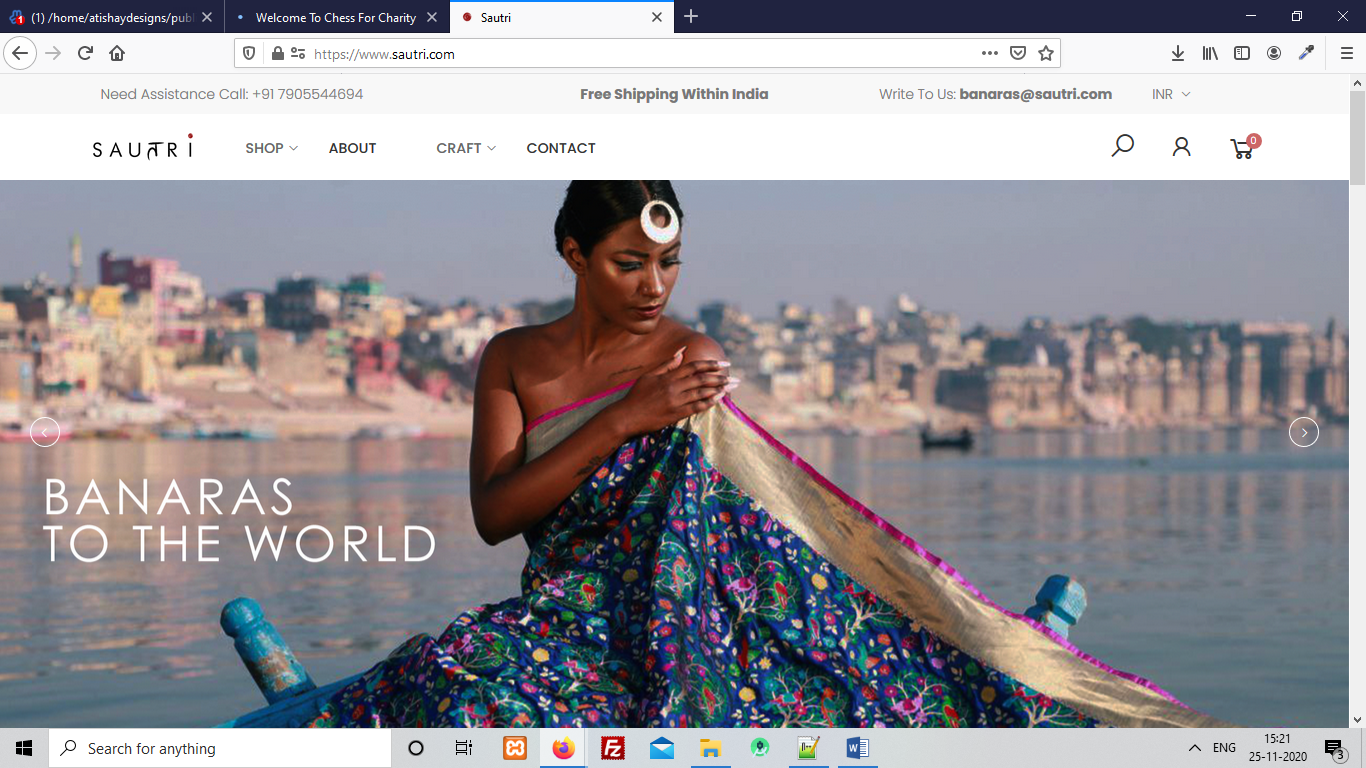Click the eyedropper toolbar icon
Viewport: 1366px width, 768px height.
(1306, 53)
